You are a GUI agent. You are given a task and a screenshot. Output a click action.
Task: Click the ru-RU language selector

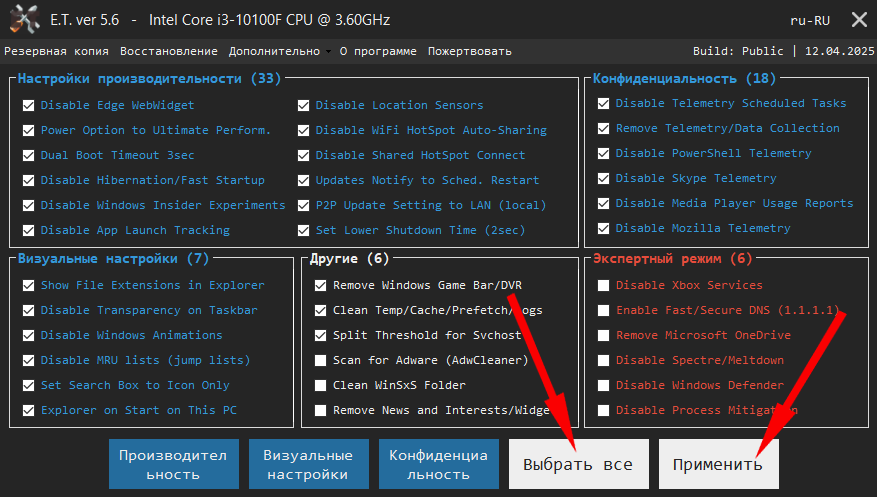pos(810,21)
